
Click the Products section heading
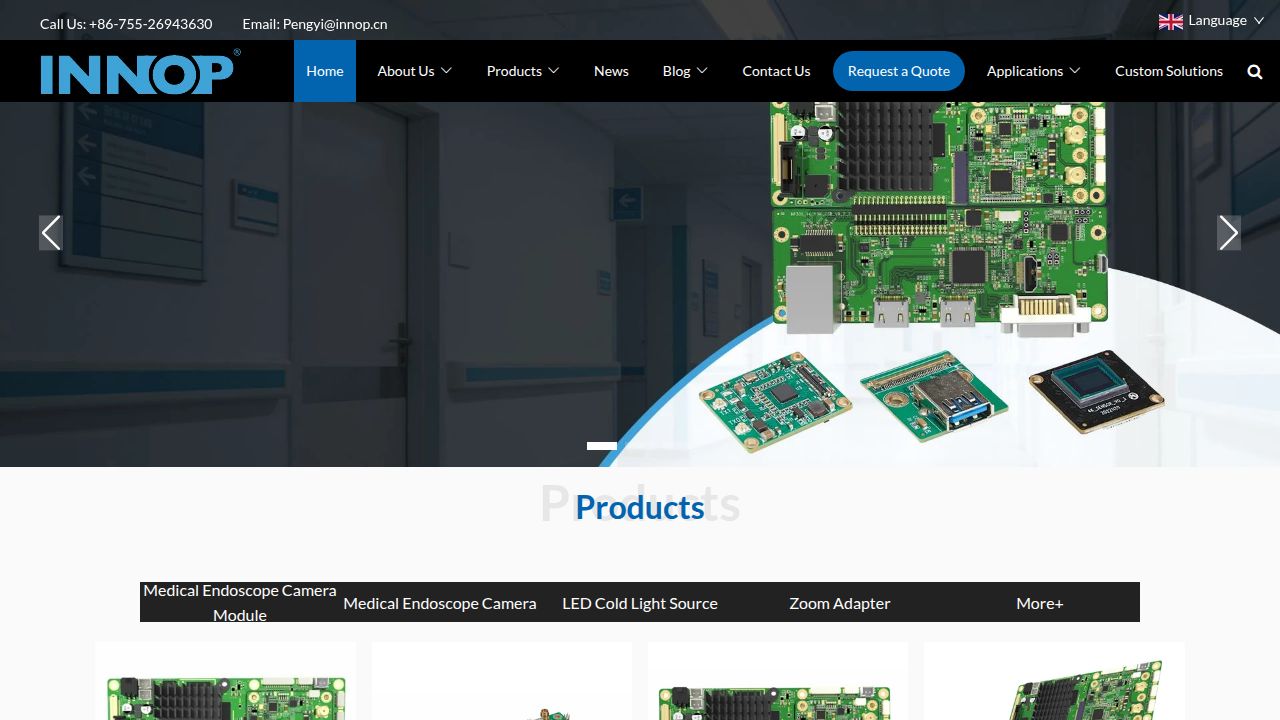pyautogui.click(x=640, y=507)
